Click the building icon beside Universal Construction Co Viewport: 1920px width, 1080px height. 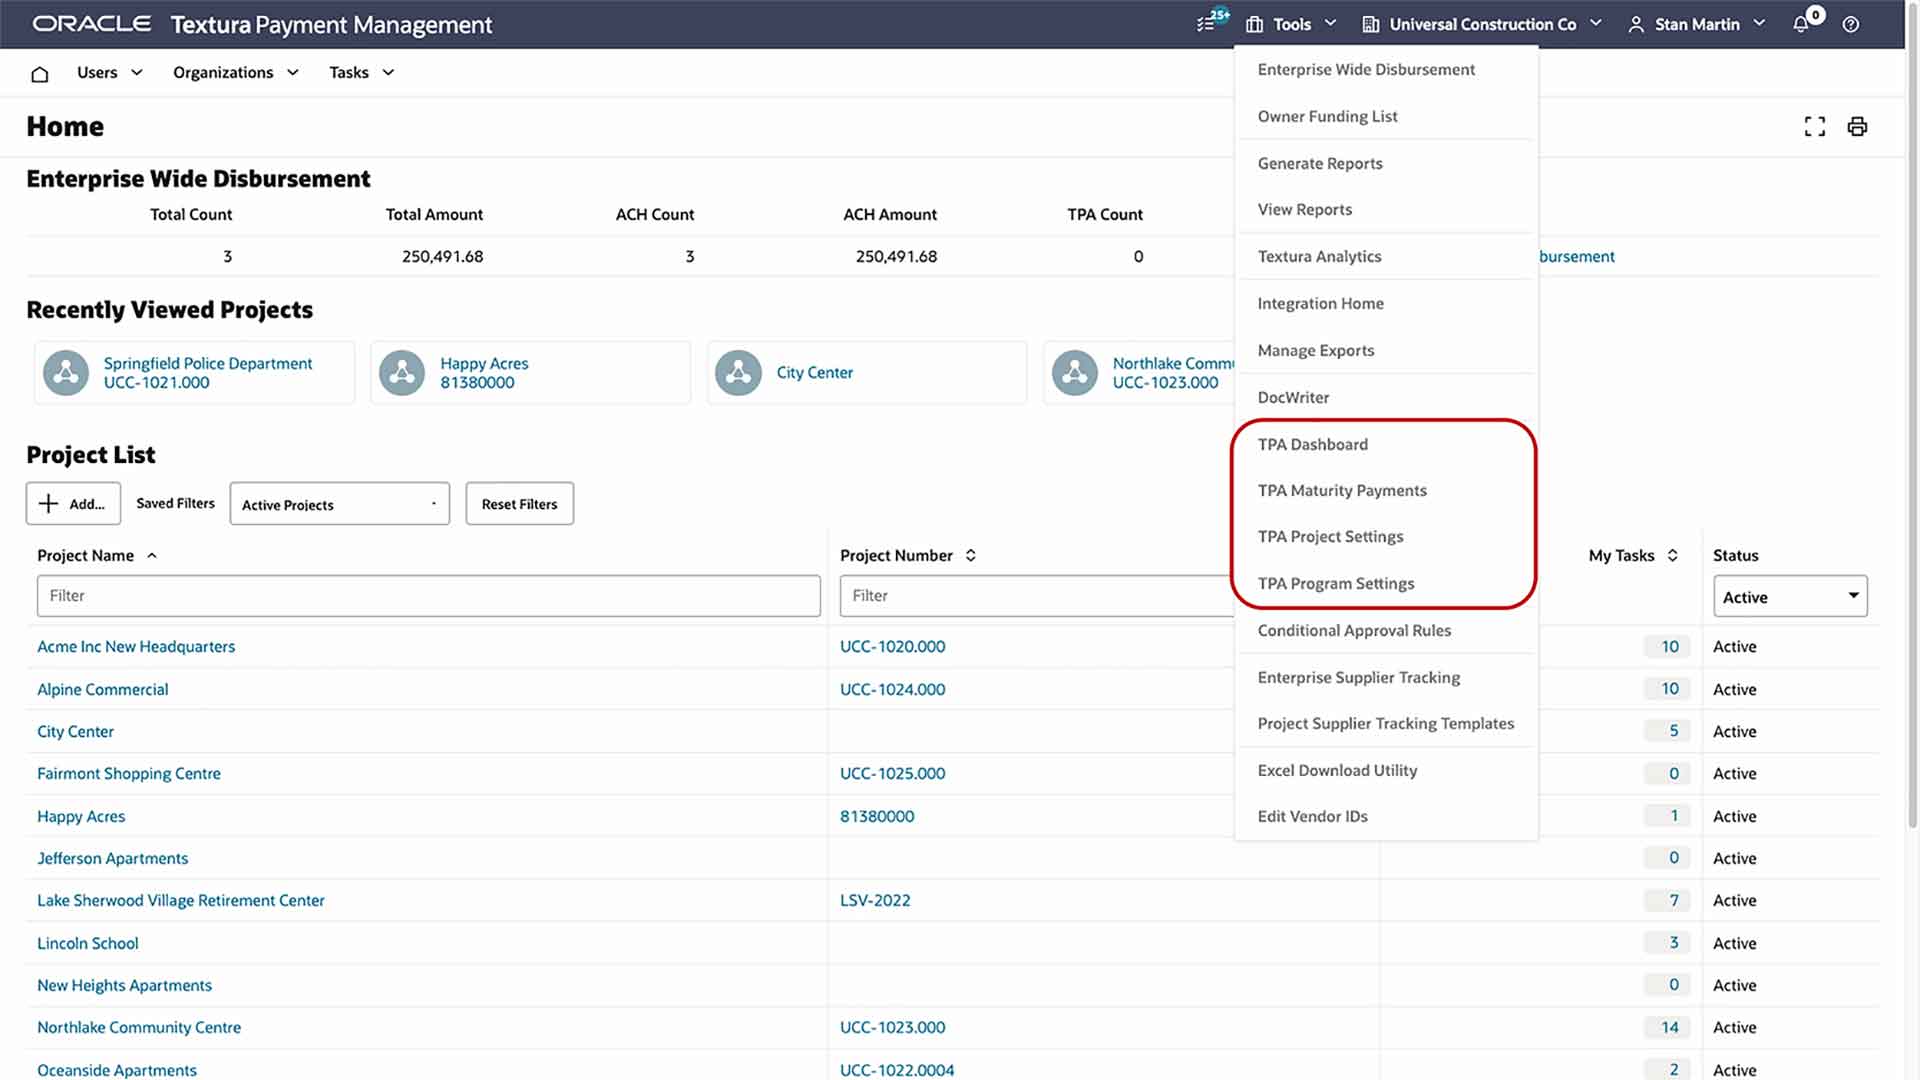tap(1368, 24)
